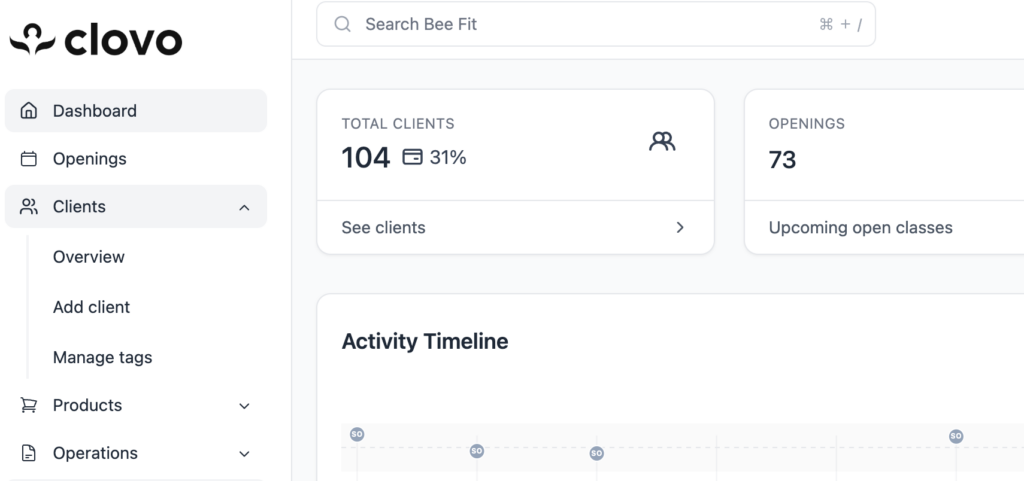This screenshot has width=1024, height=481.
Task: Open Upcoming open classes link
Action: pos(860,228)
